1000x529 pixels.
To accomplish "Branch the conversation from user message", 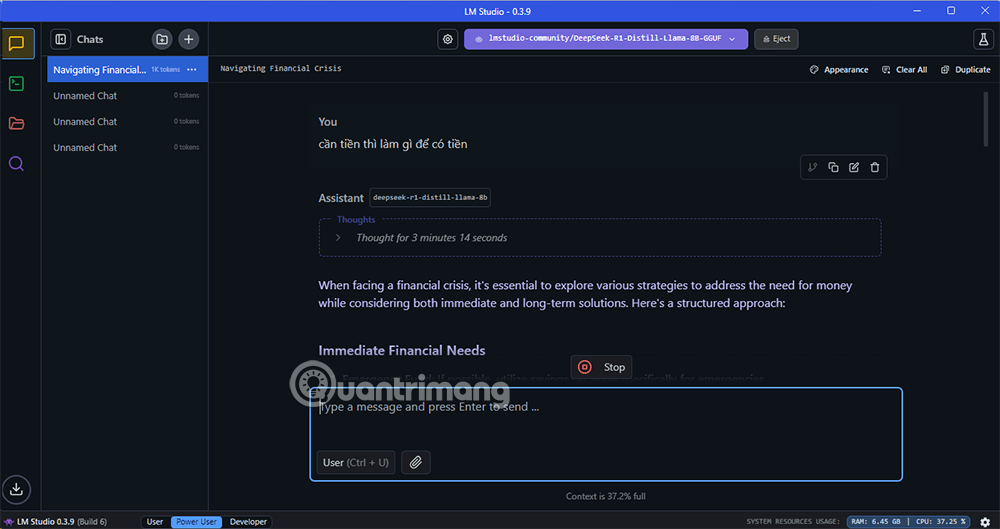I will (812, 167).
